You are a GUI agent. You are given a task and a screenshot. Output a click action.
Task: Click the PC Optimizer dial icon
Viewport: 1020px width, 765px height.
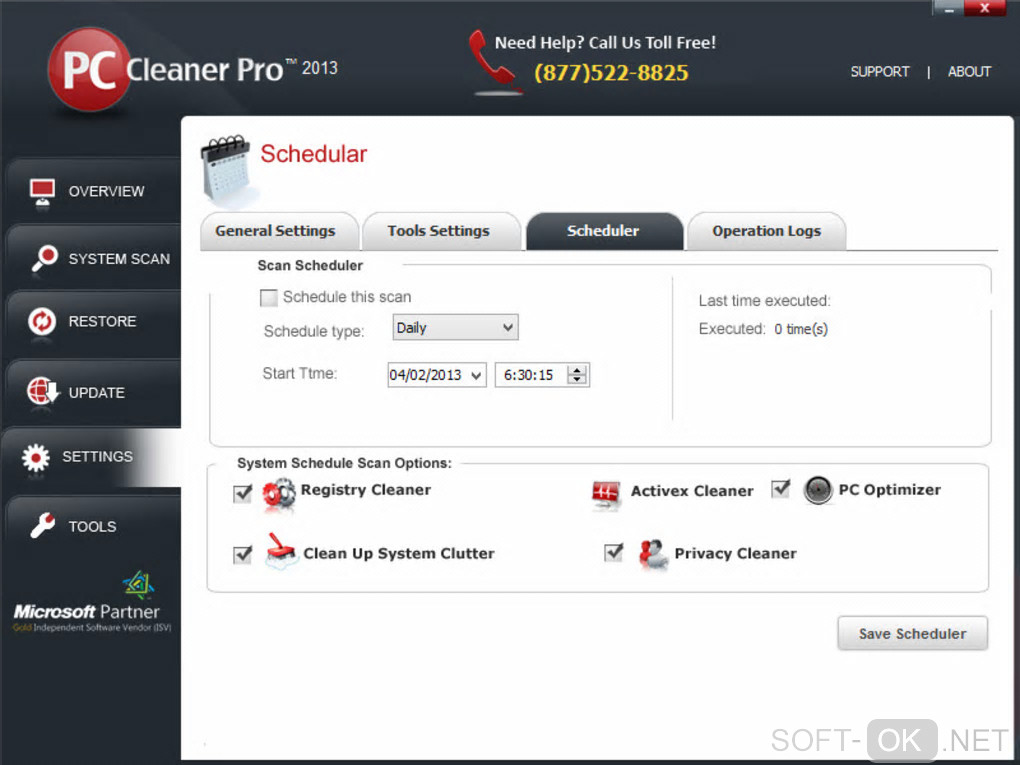(x=818, y=490)
